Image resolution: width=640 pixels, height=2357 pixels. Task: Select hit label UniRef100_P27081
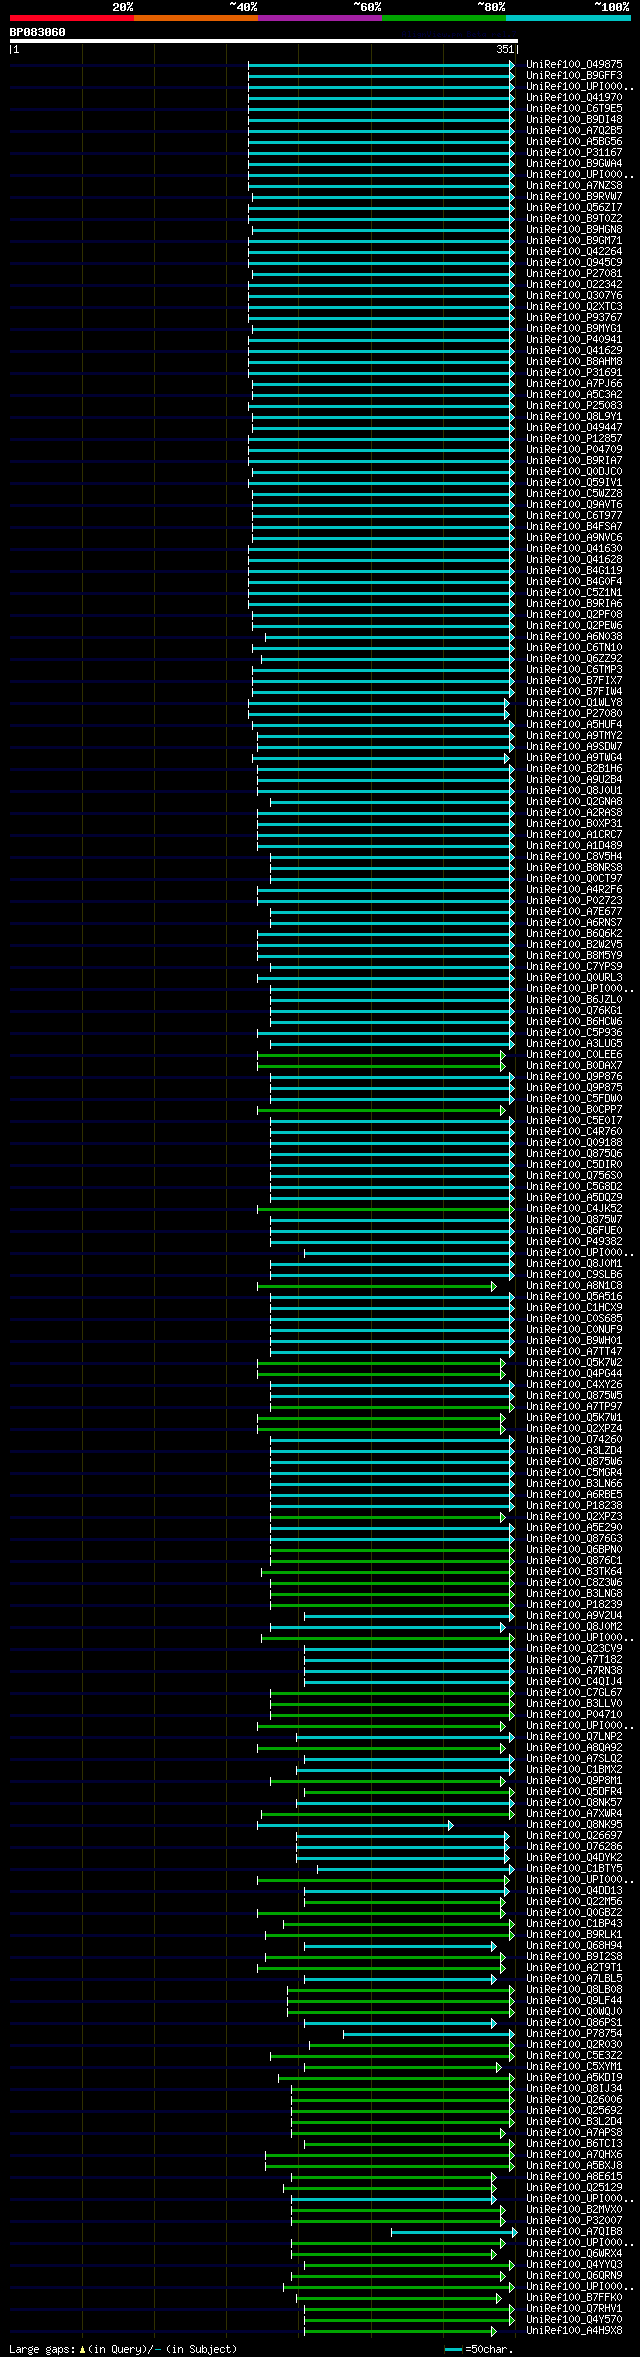pos(574,273)
